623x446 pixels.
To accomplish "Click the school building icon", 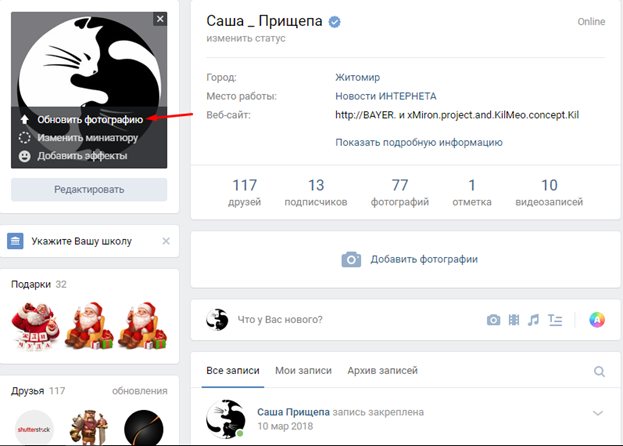I will coord(15,241).
